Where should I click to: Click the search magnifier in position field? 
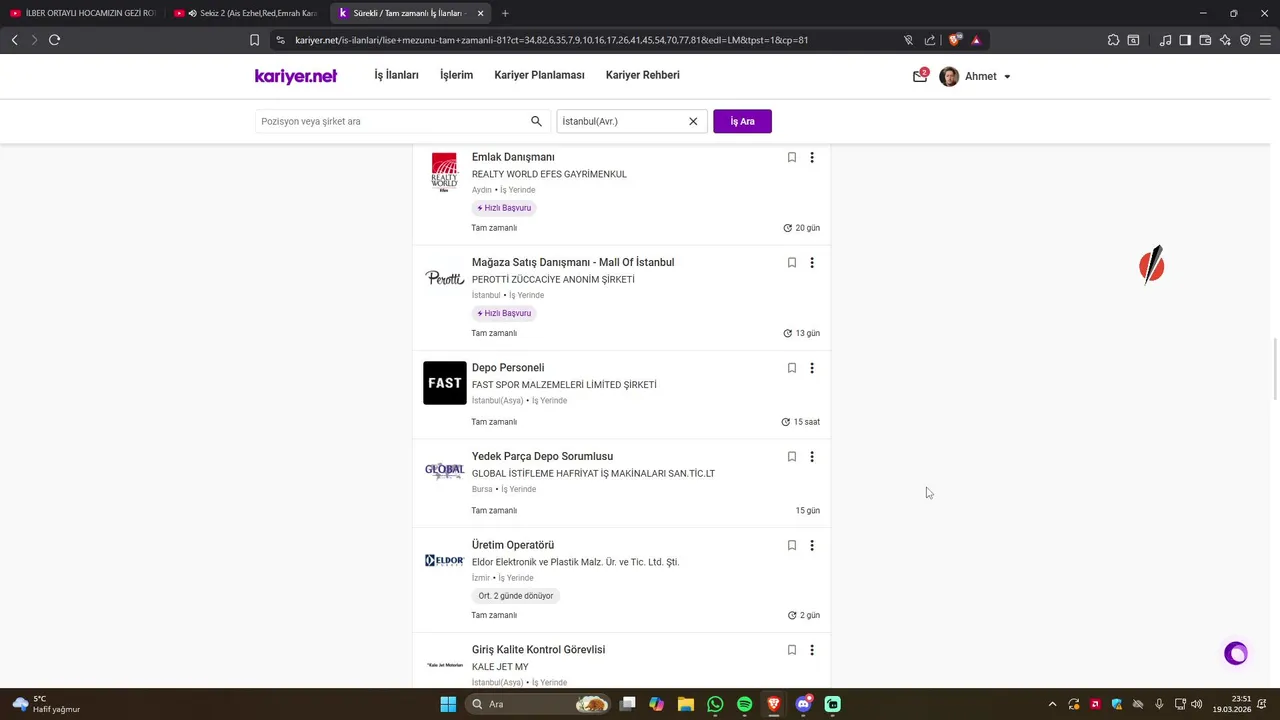(536, 121)
